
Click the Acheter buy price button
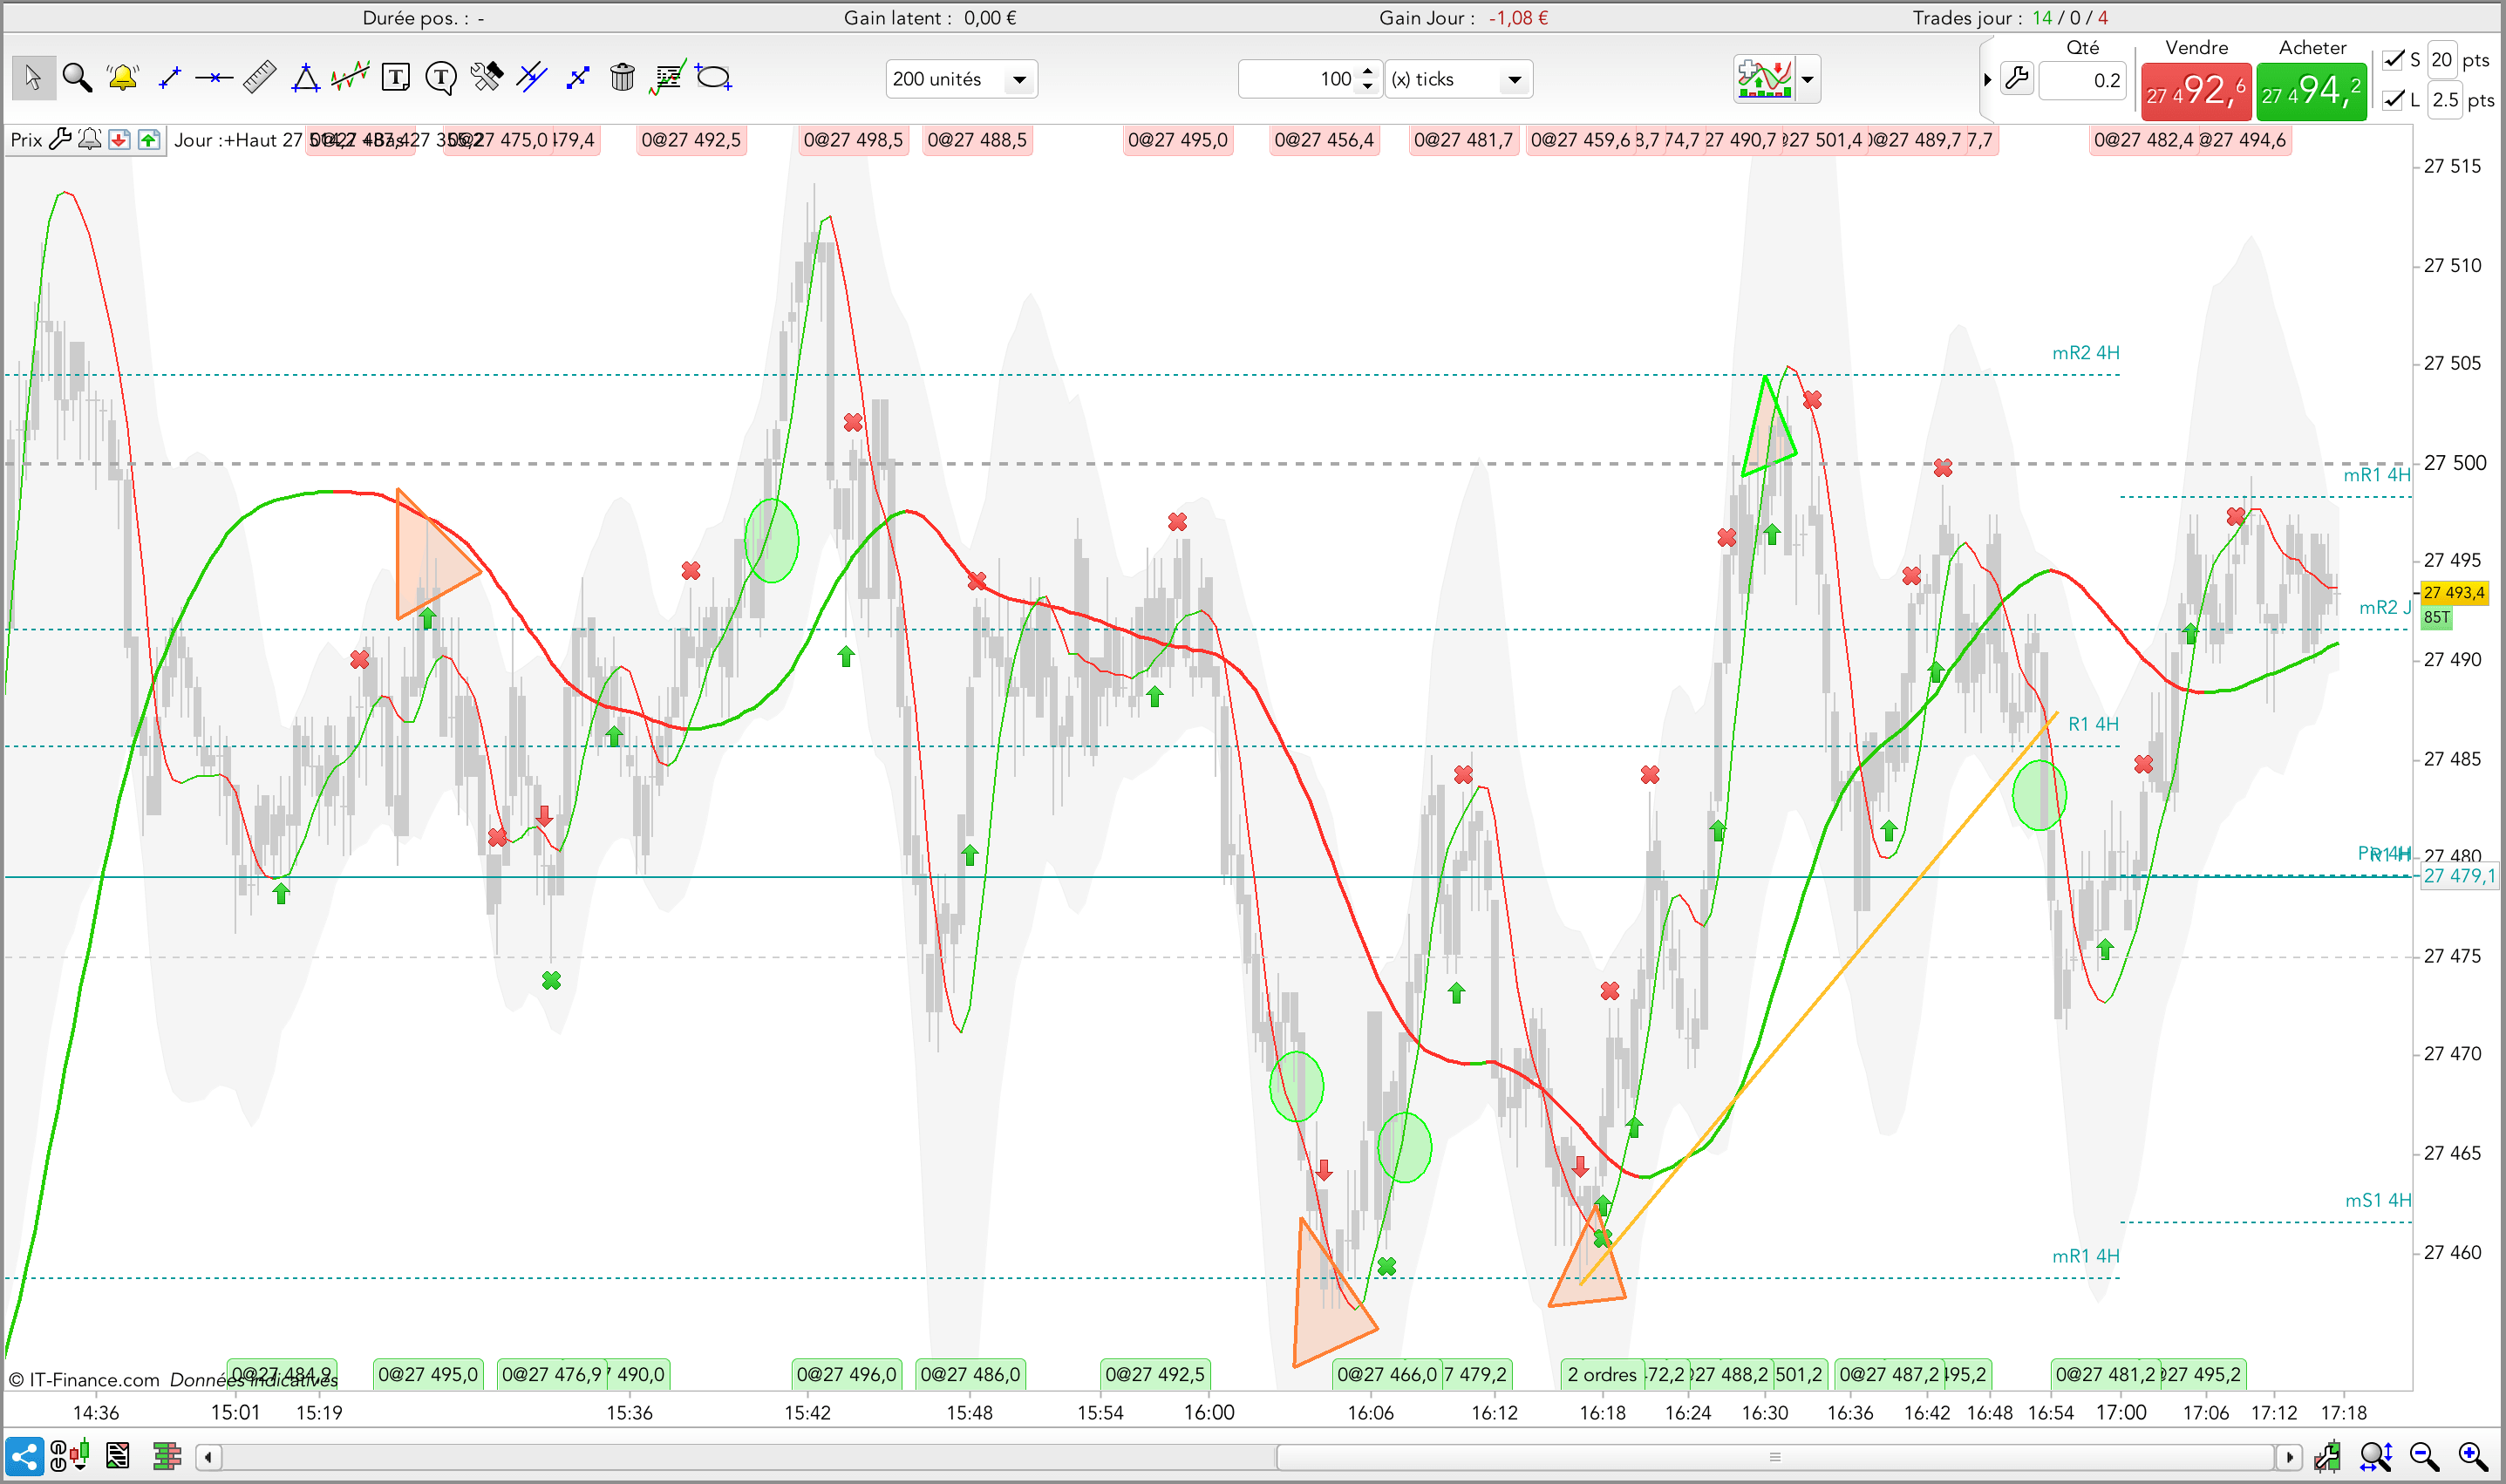coord(2311,92)
